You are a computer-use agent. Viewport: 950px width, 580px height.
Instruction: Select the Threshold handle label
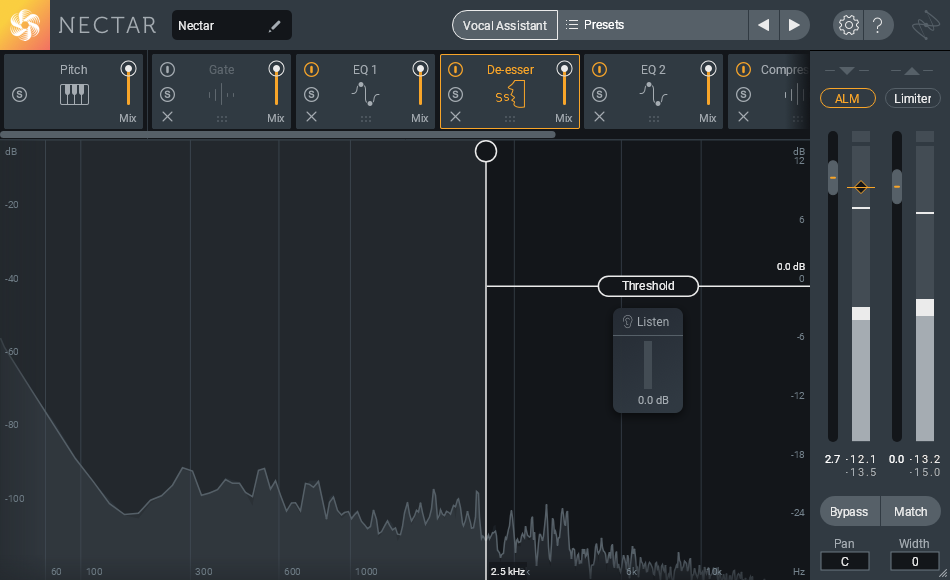point(648,286)
